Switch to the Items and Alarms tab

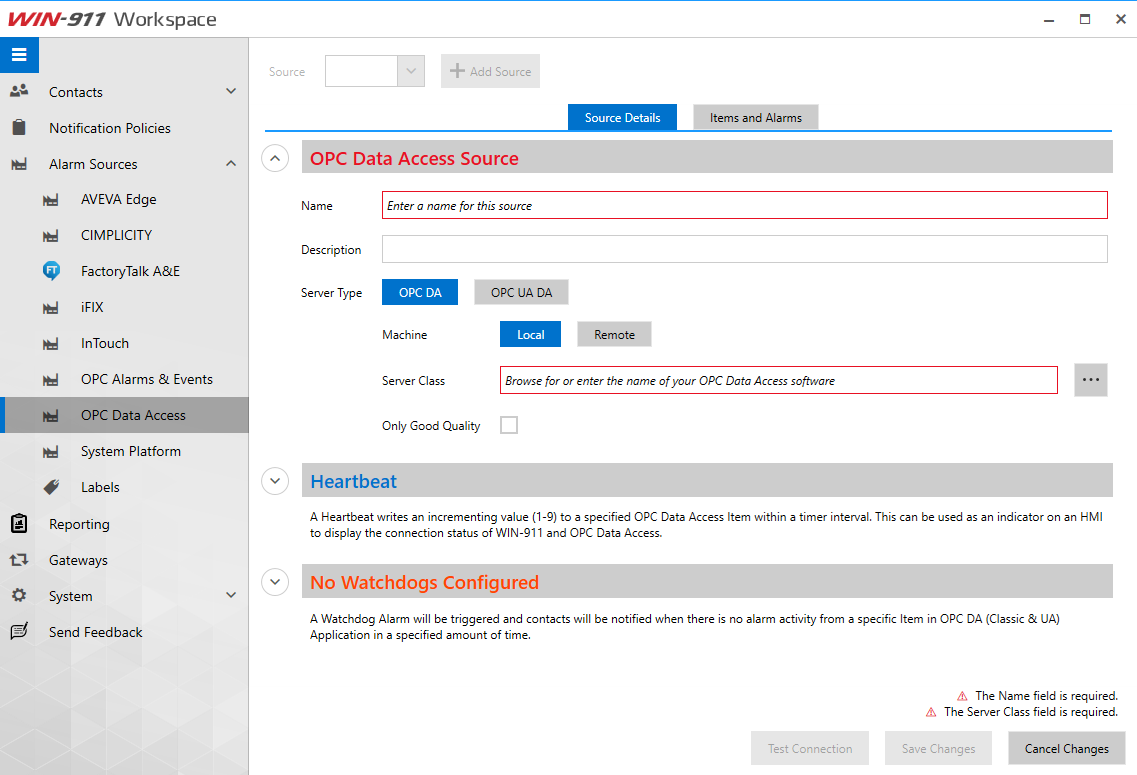pyautogui.click(x=756, y=117)
